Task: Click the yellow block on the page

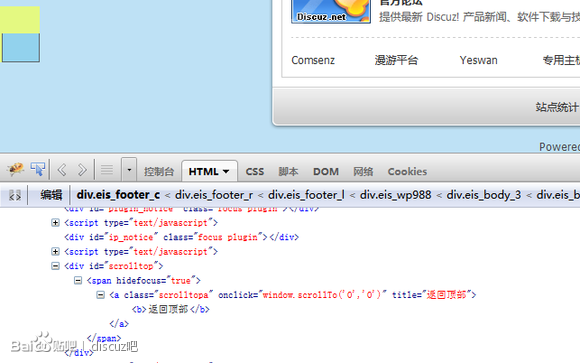Action: (20, 19)
